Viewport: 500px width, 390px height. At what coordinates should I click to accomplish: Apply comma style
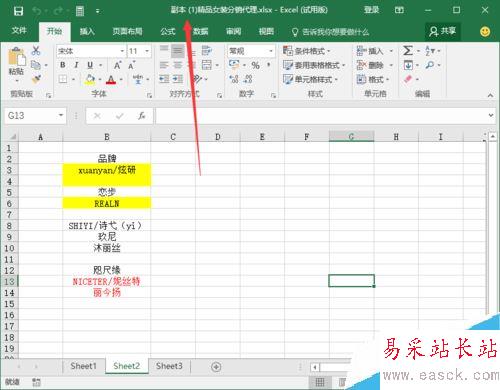[269, 65]
